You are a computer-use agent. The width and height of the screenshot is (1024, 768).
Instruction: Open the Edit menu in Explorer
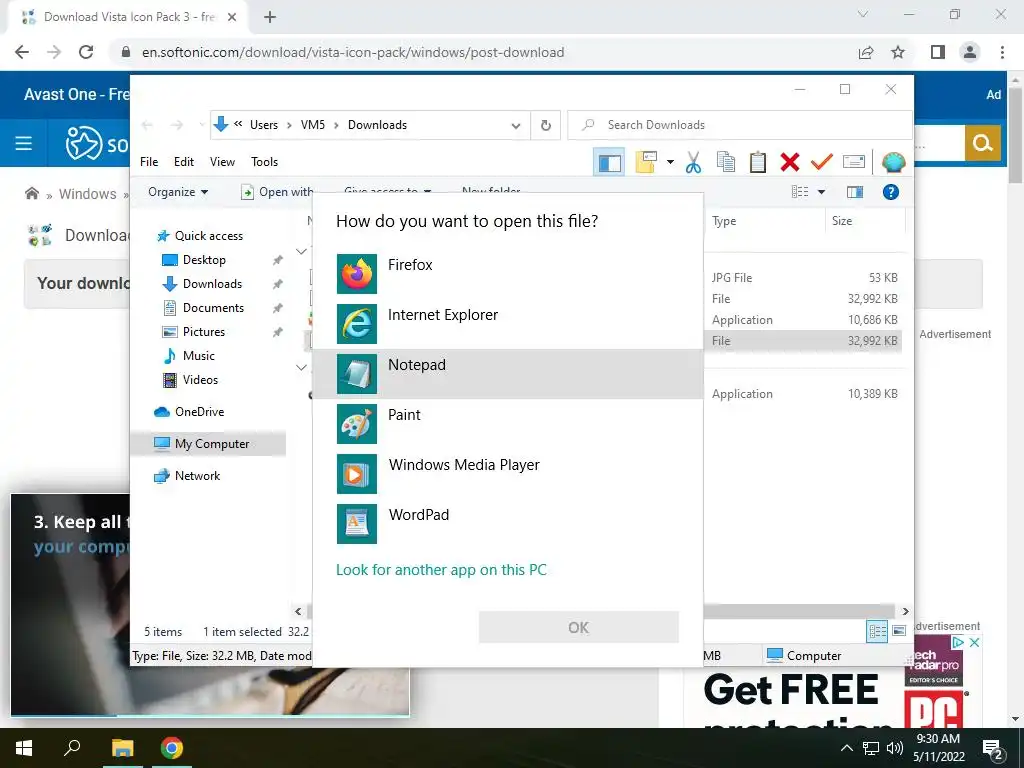tap(184, 162)
